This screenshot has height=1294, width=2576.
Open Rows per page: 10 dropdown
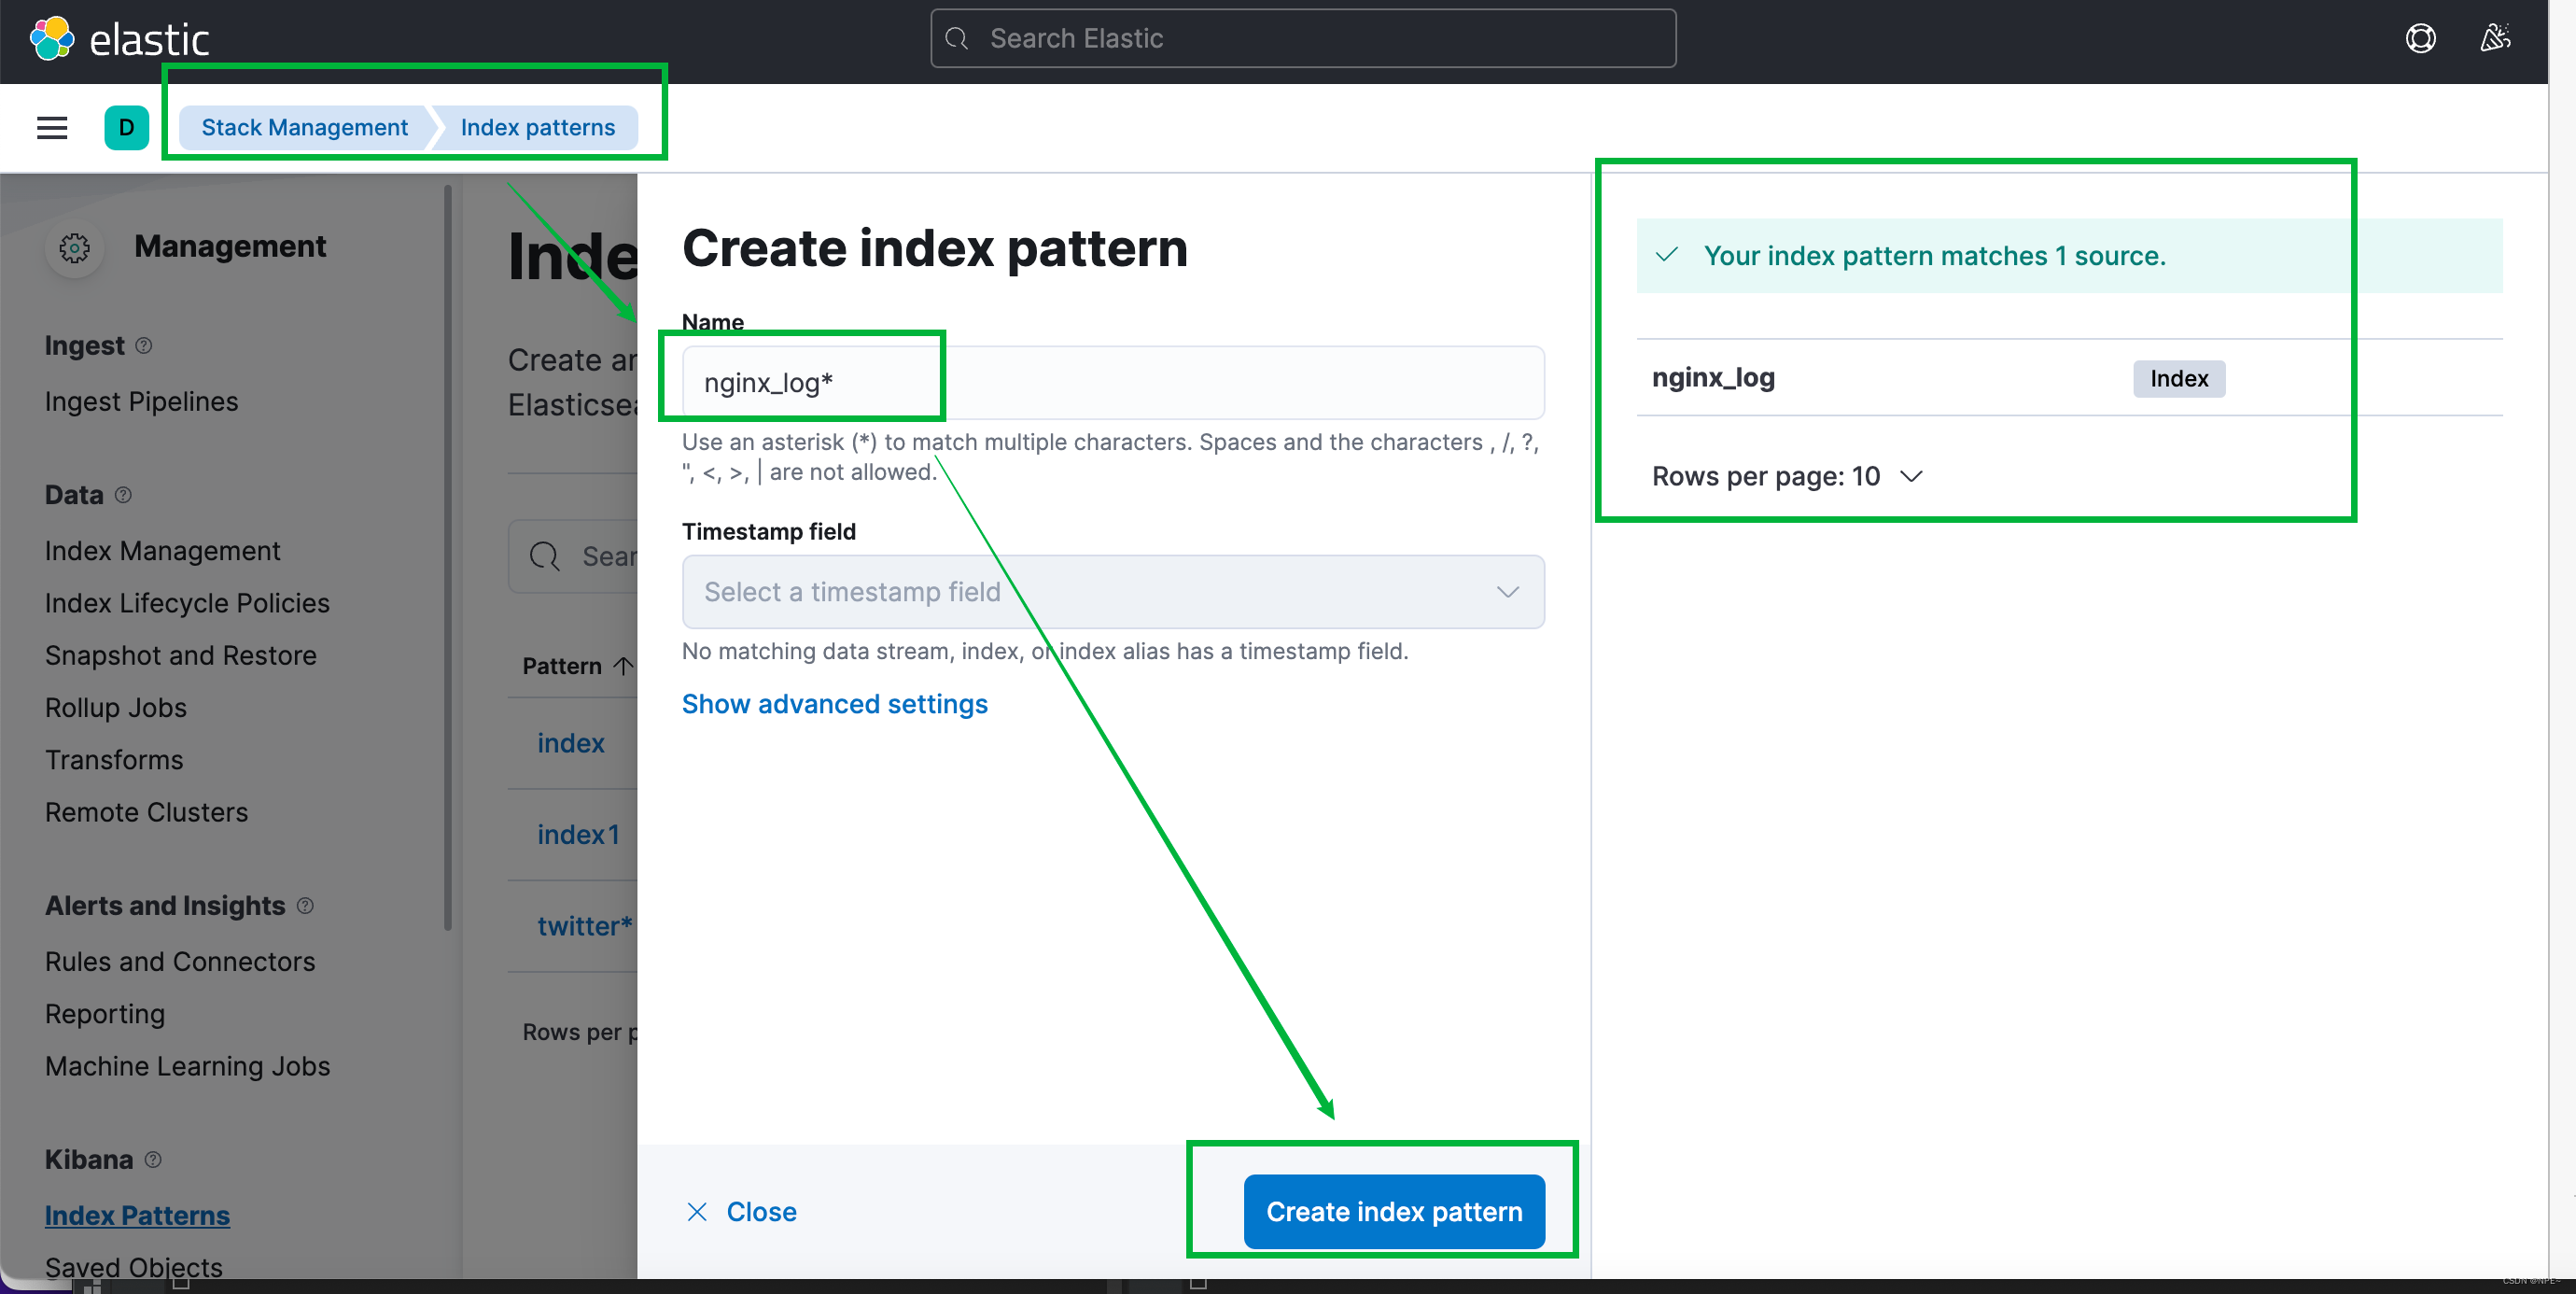(x=1787, y=475)
